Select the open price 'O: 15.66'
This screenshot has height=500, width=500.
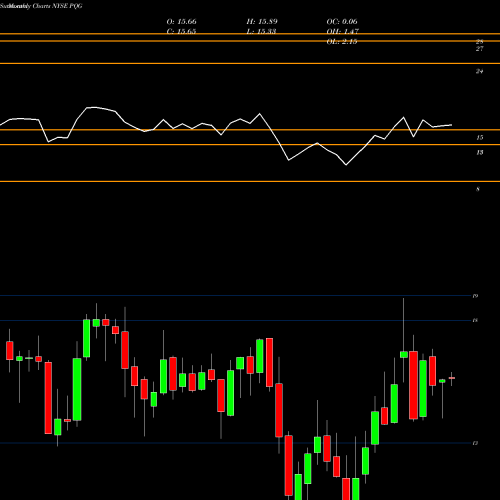[x=181, y=22]
